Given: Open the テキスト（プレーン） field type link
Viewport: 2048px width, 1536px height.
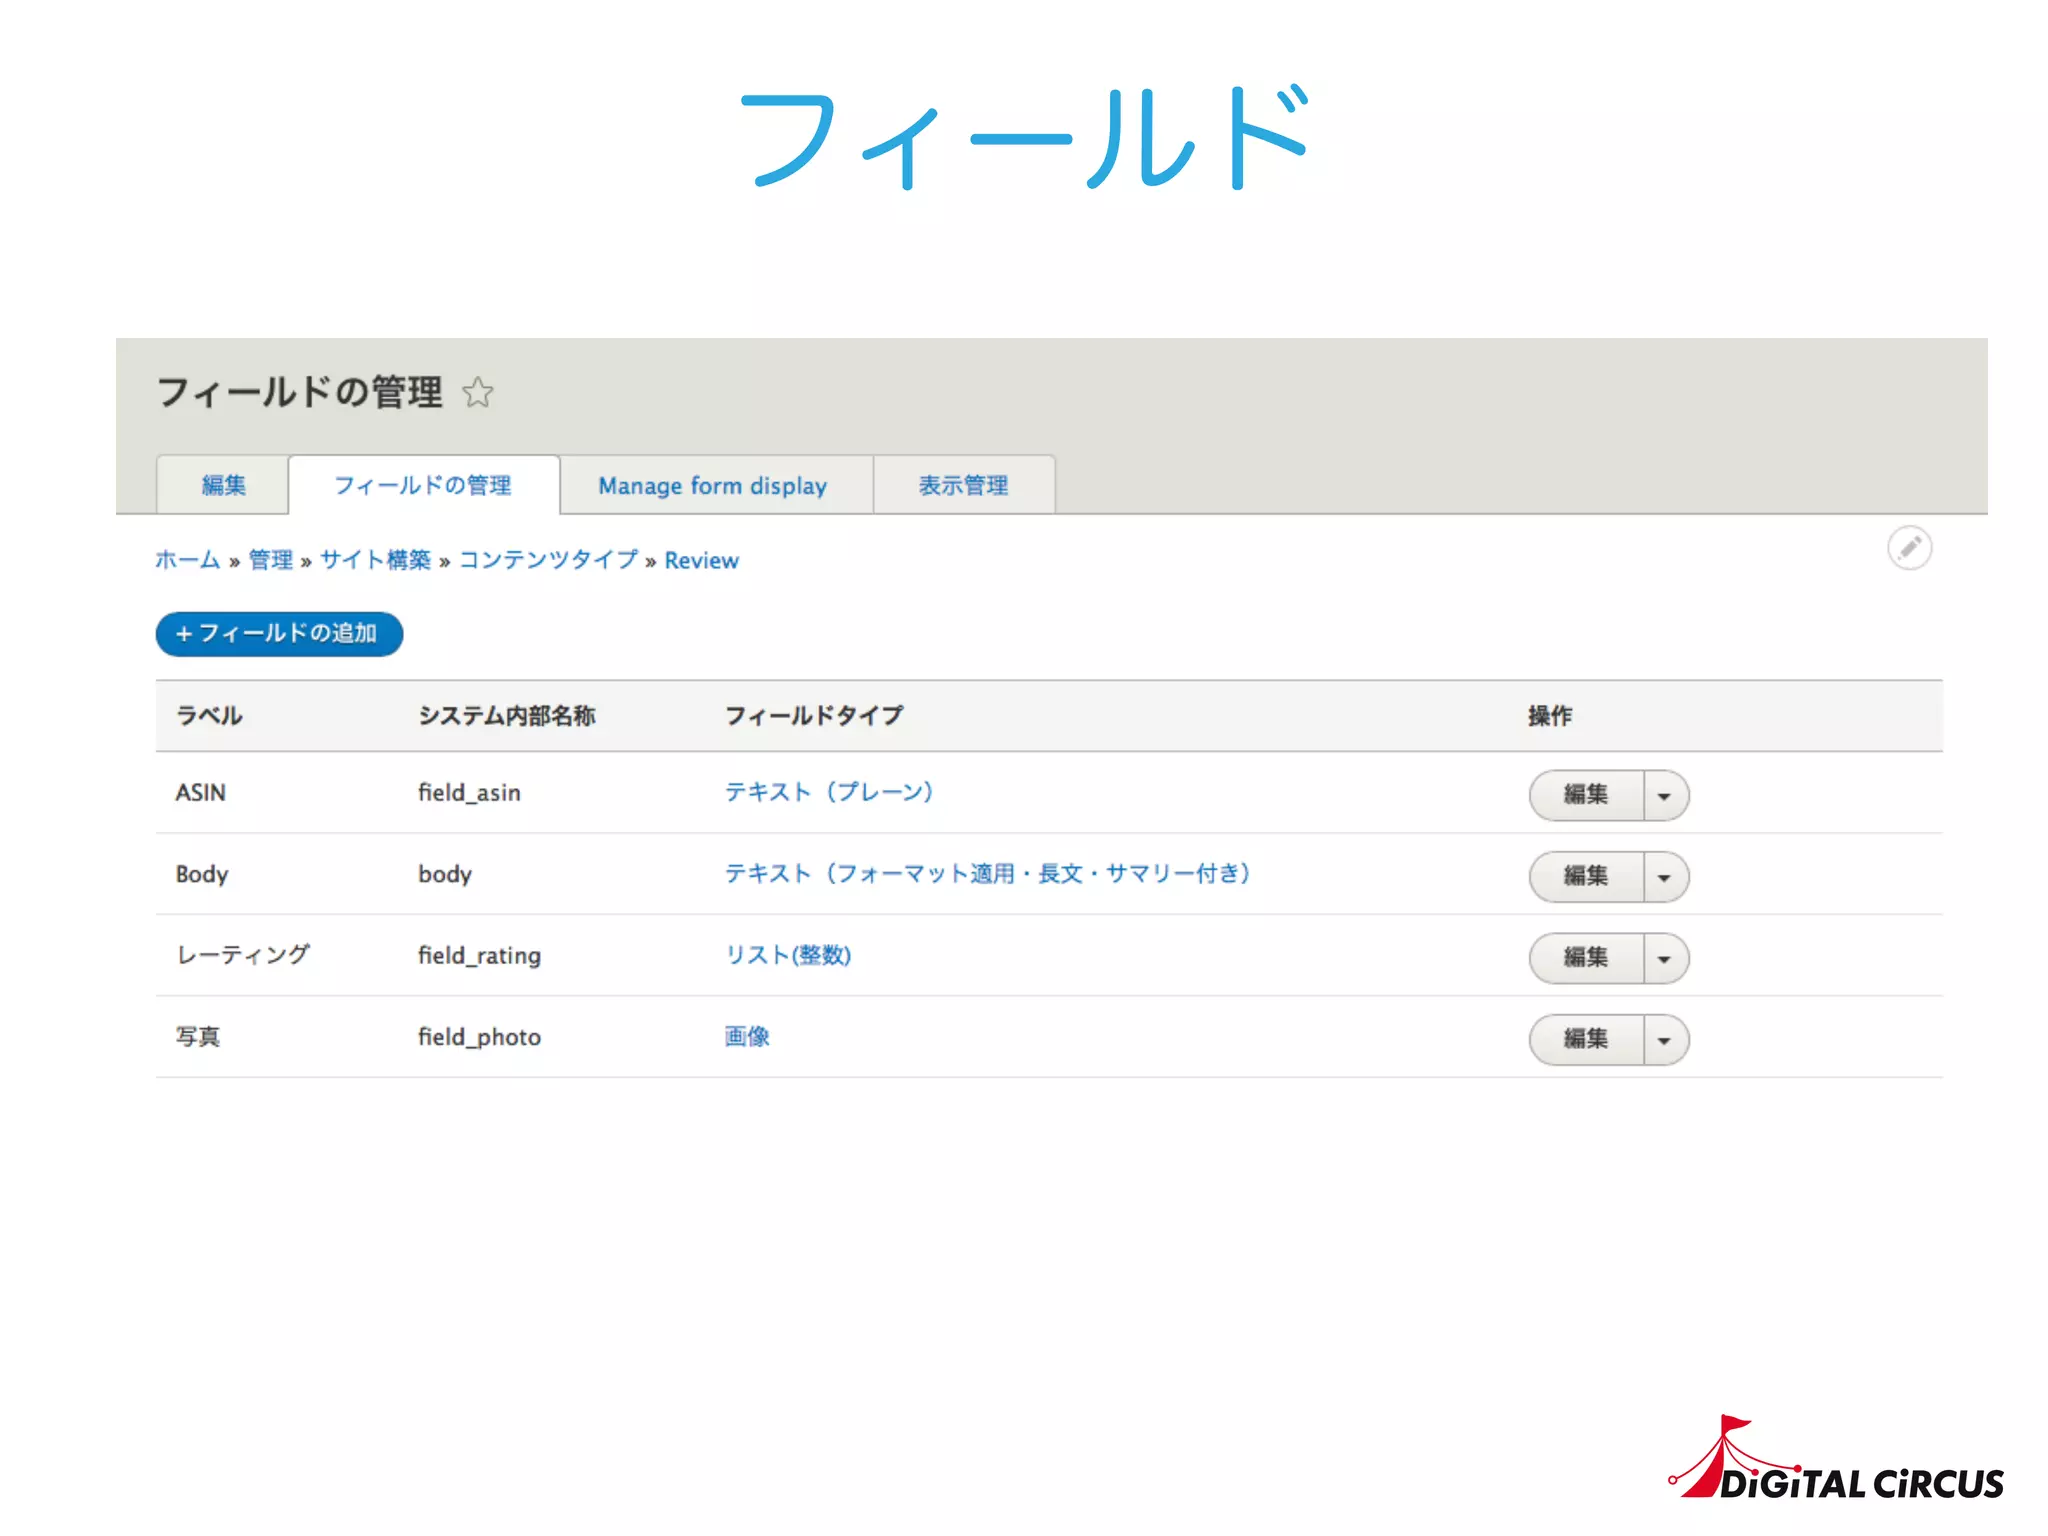Looking at the screenshot, I should point(829,792).
